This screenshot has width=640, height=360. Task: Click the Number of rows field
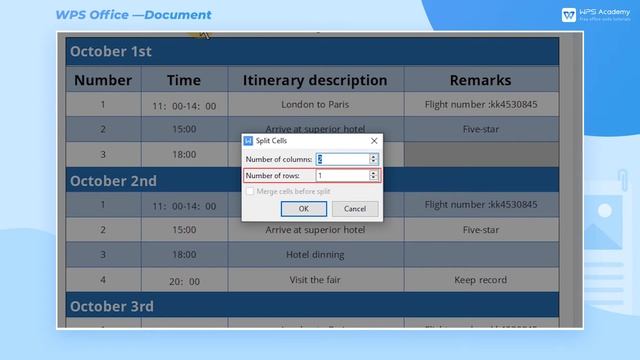coord(343,176)
